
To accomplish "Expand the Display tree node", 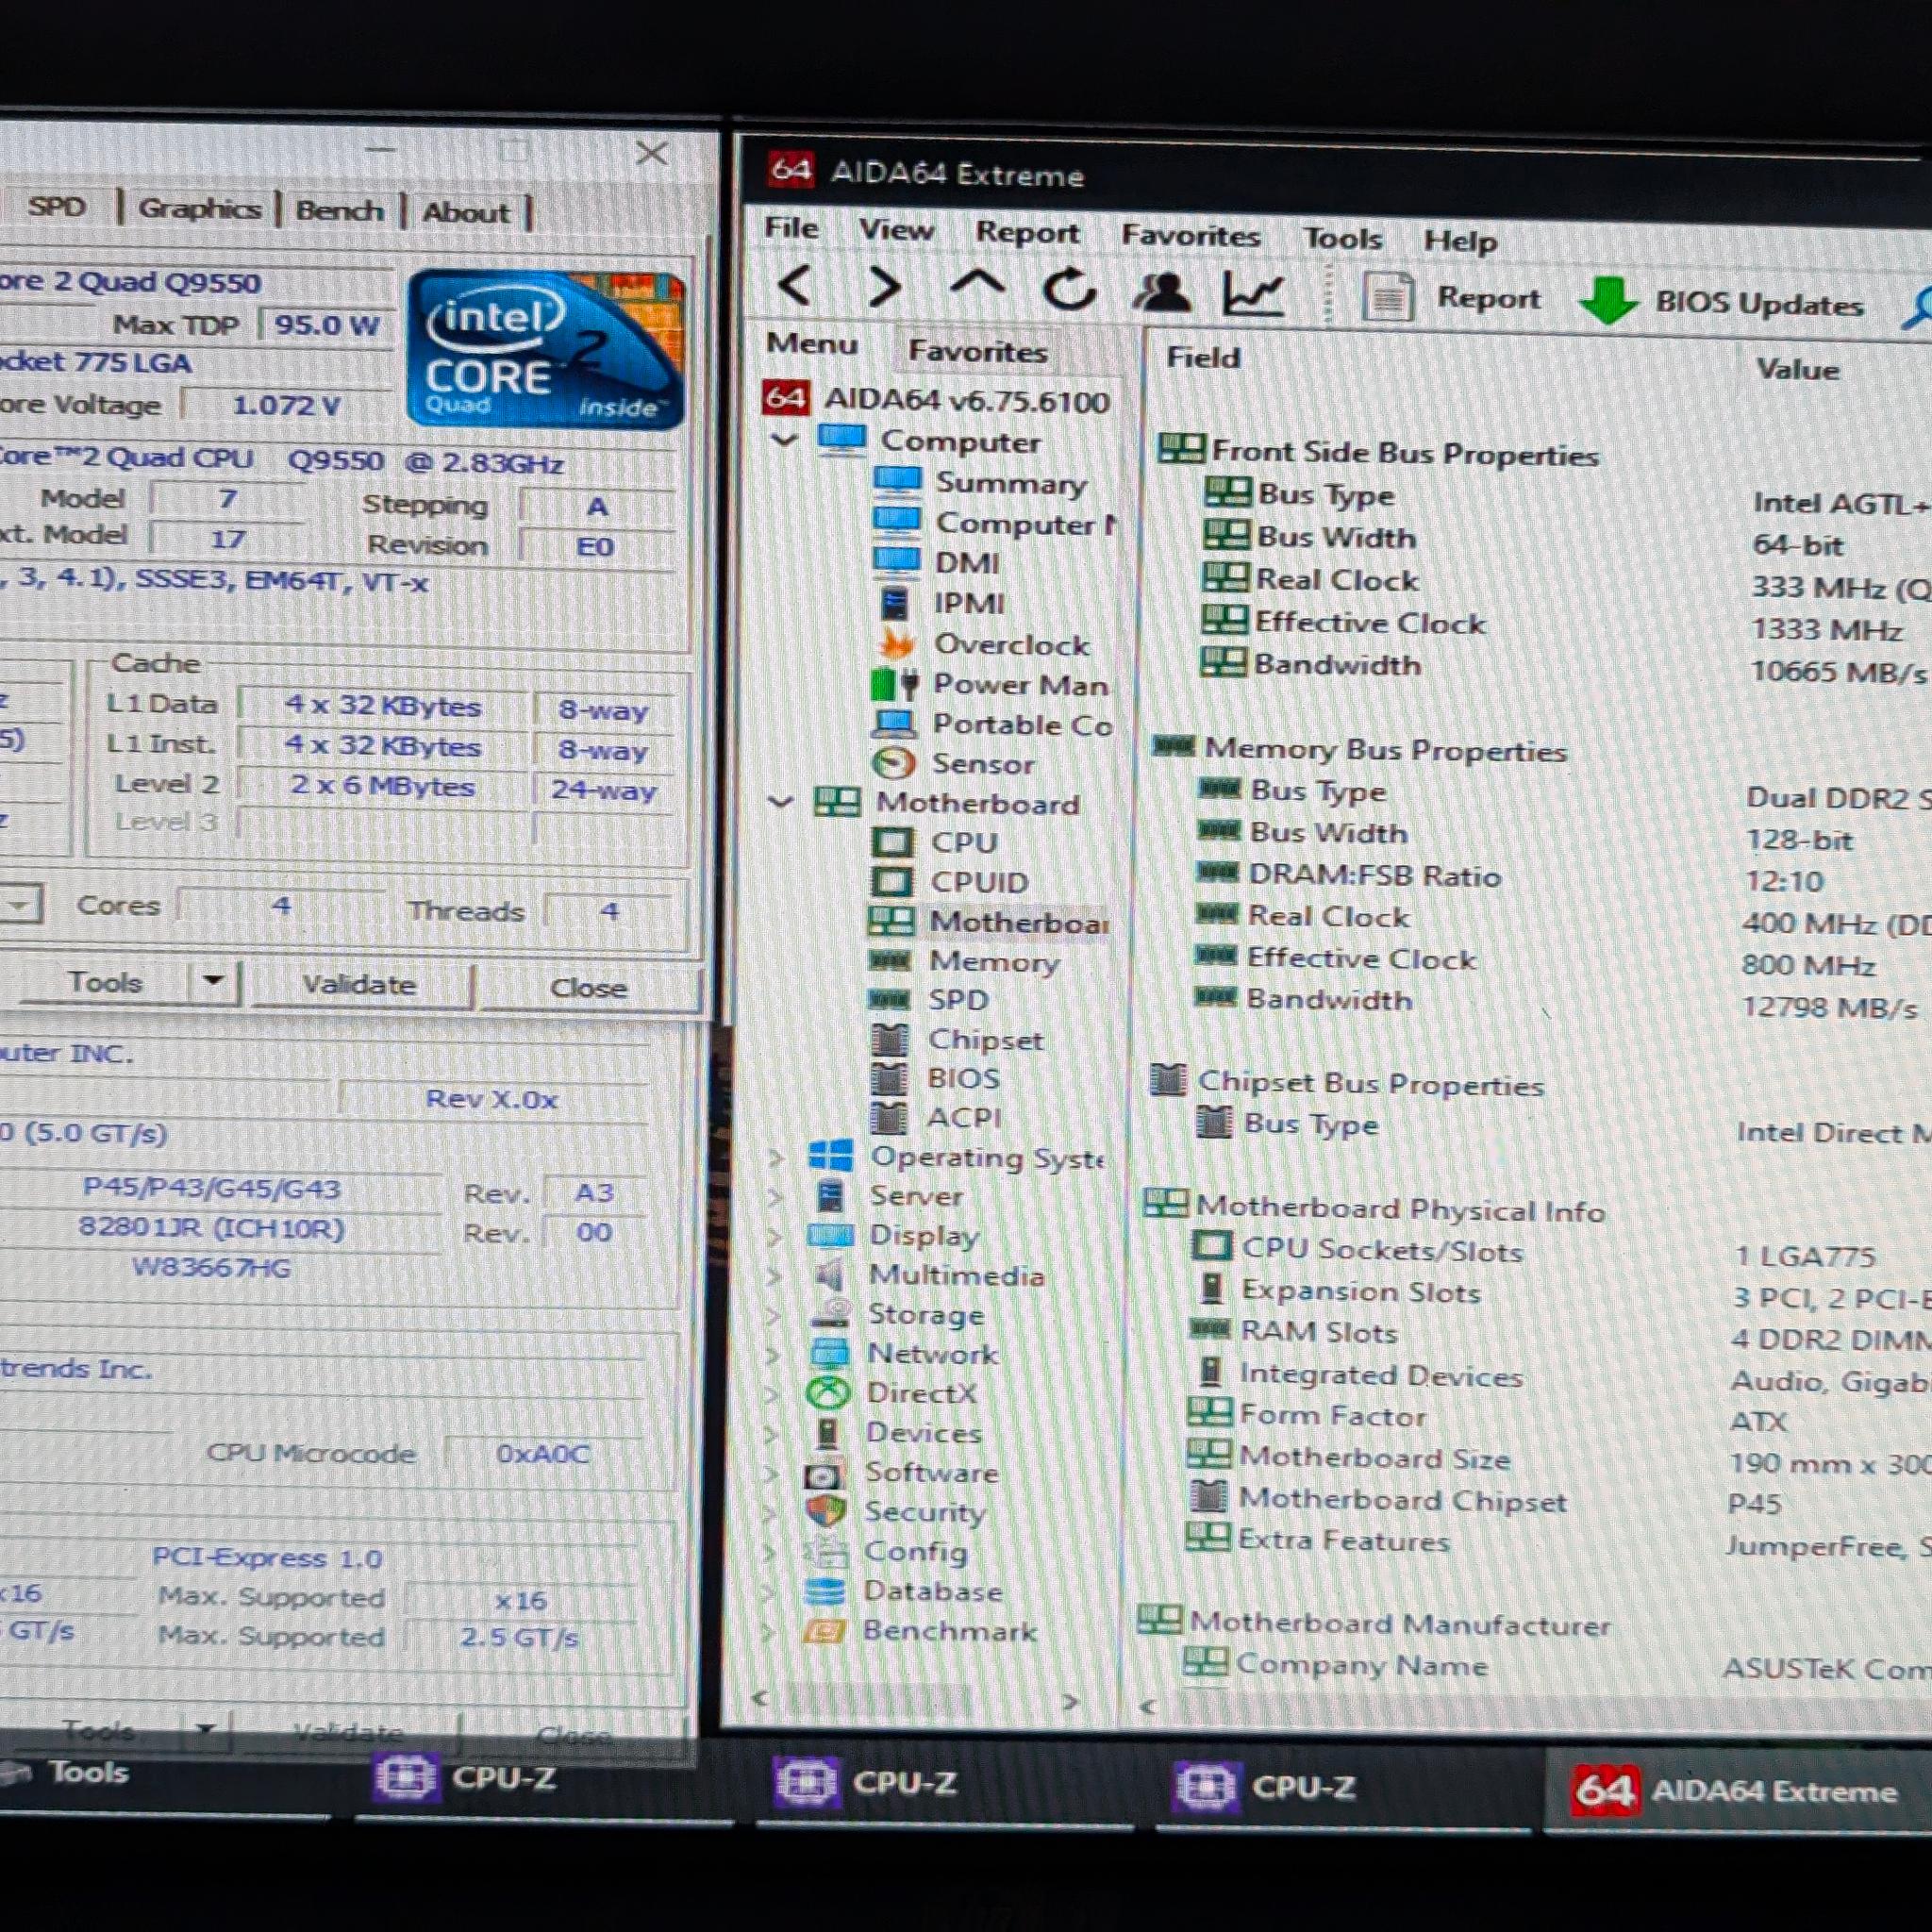I will 774,1236.
